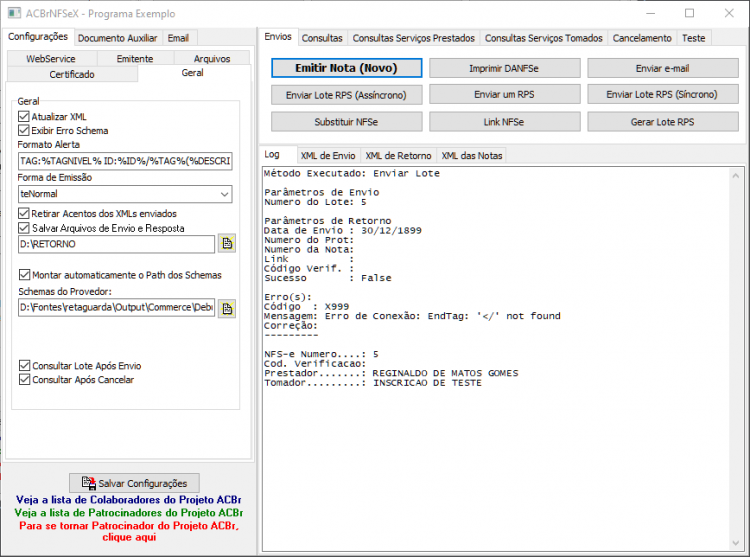This screenshot has width=750, height=557.
Task: Click log line 'Método Executado: Enviar Lote'
Action: [352, 173]
